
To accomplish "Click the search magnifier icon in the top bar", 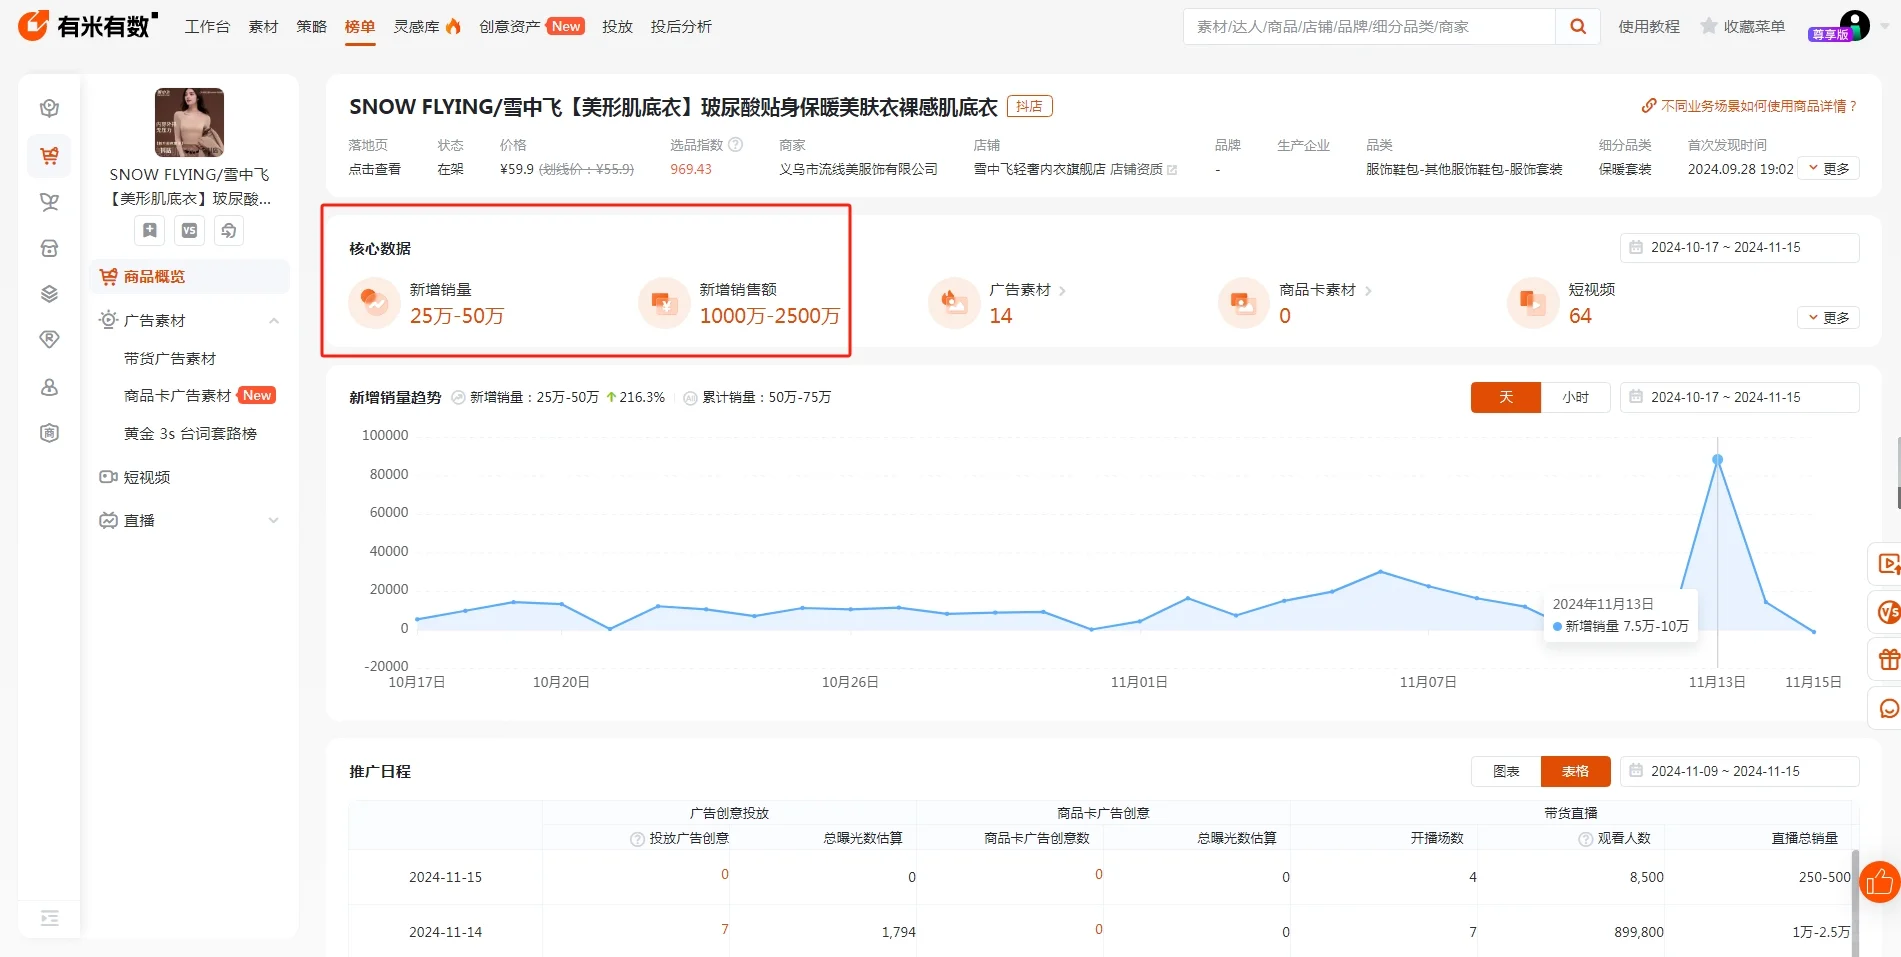I will (x=1577, y=26).
